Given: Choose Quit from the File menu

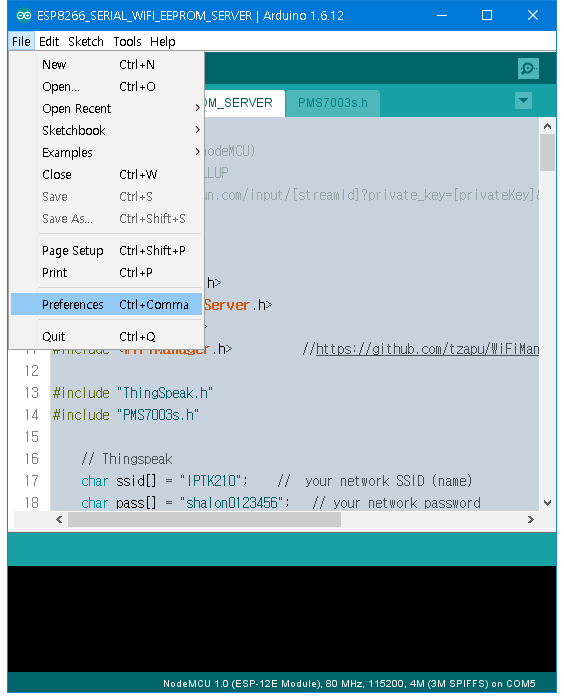Looking at the screenshot, I should pos(106,337).
